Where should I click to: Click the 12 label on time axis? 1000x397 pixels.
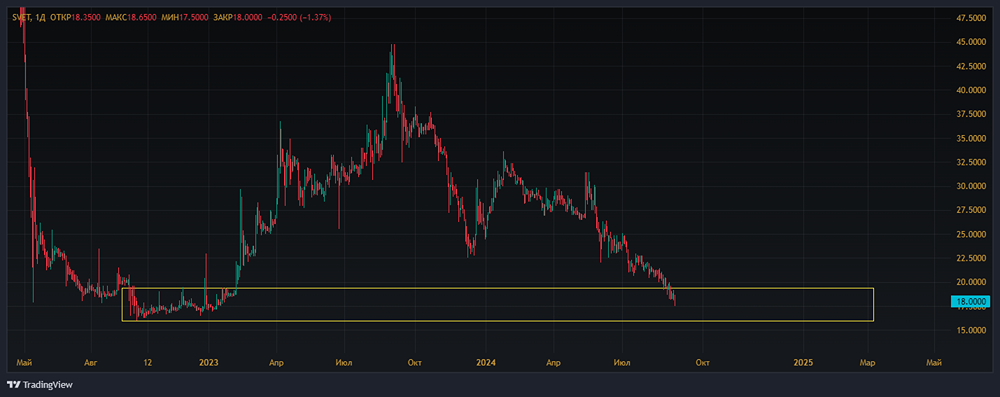point(147,363)
